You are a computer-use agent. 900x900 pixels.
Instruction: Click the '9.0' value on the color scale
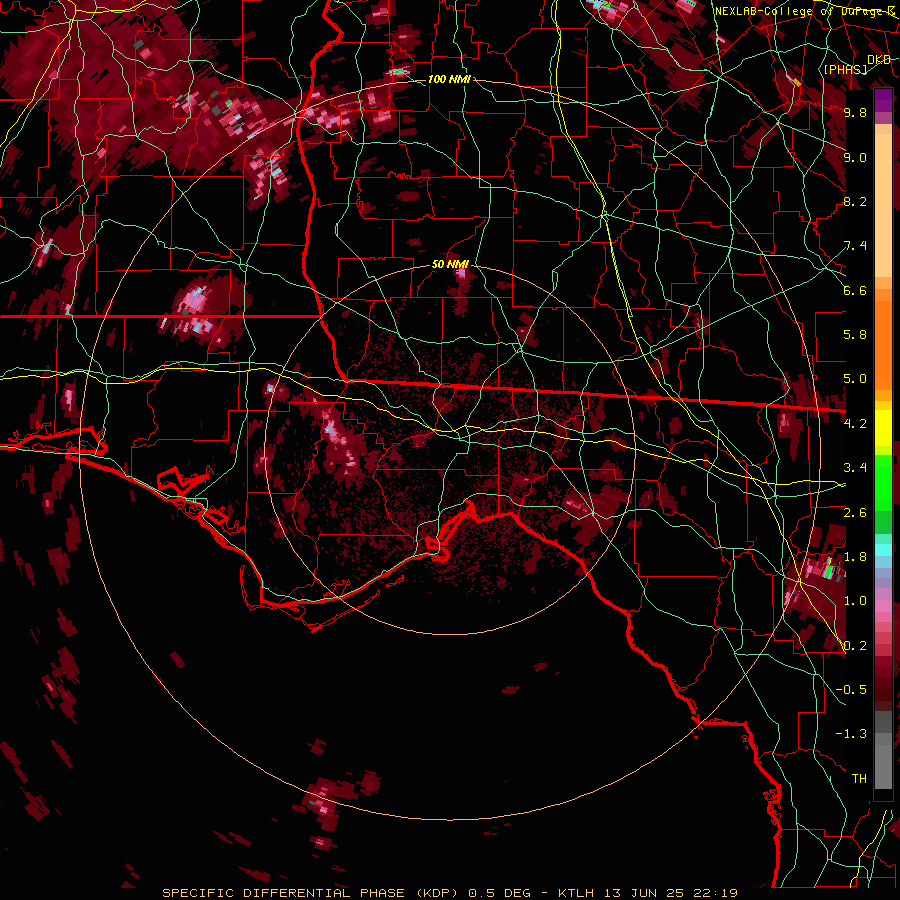pyautogui.click(x=855, y=157)
